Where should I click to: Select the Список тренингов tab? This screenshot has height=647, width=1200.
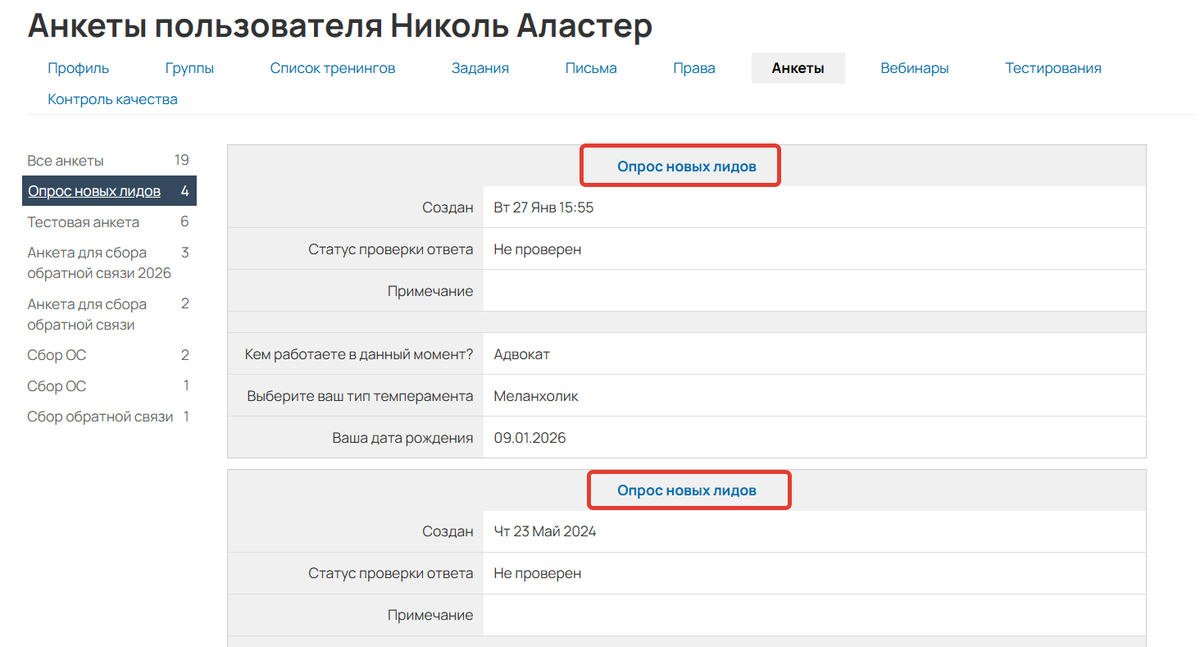pyautogui.click(x=332, y=67)
